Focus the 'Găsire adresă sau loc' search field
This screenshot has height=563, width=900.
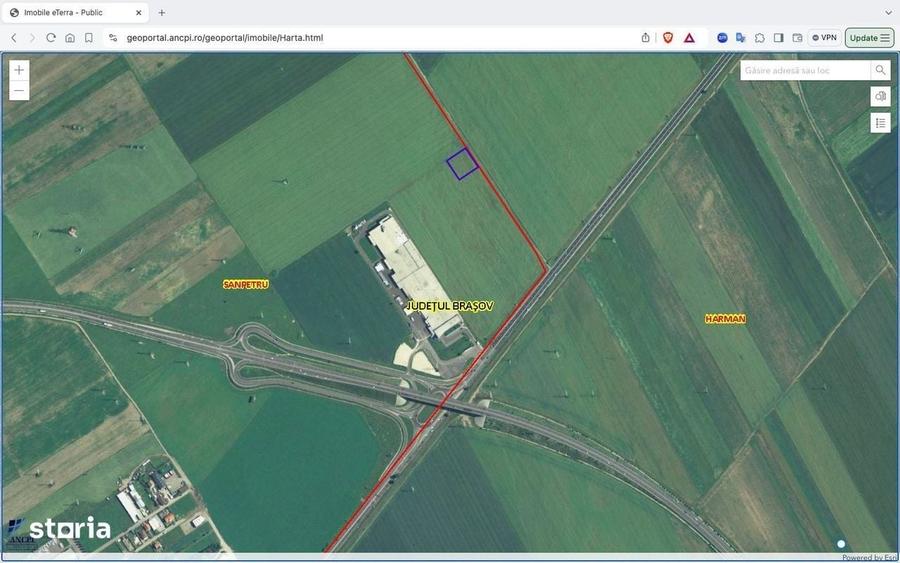(805, 70)
